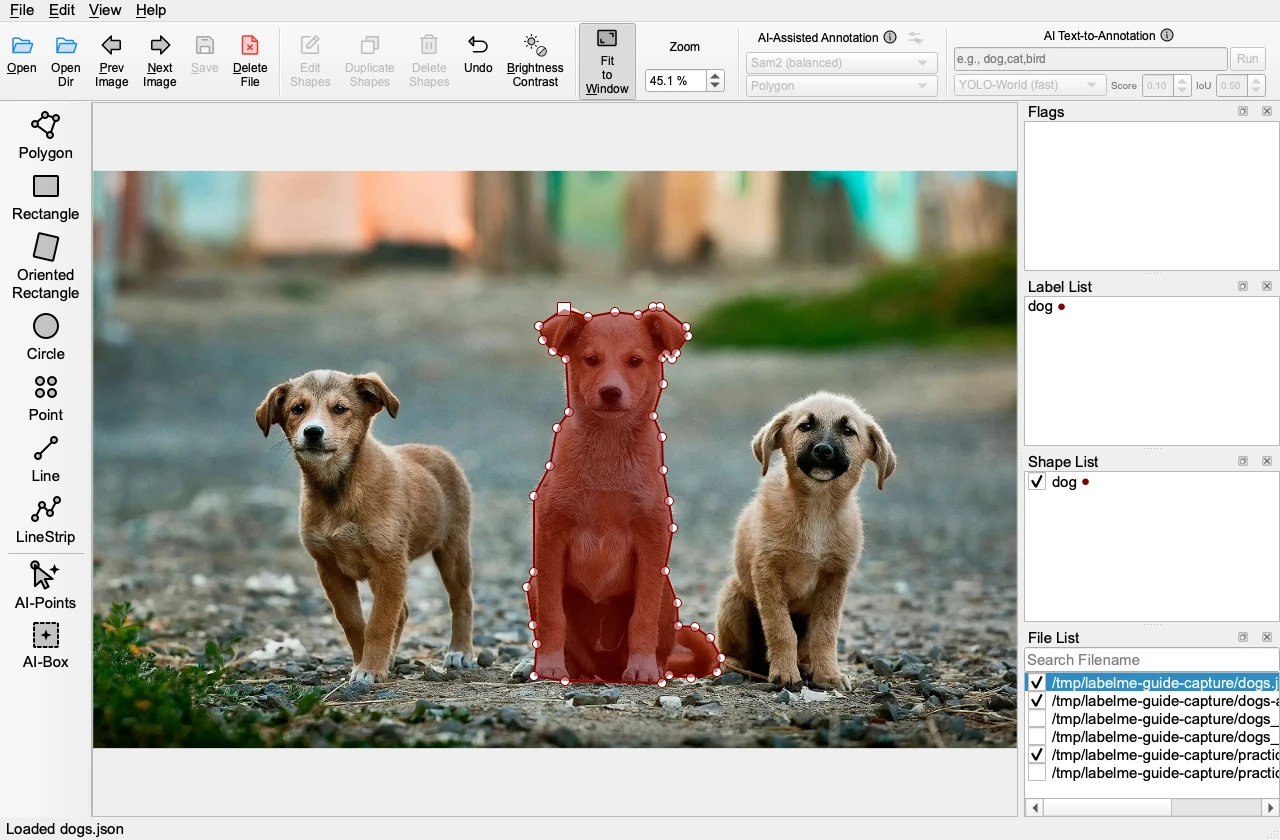
Task: Enable the AI-Points annotation tool
Action: click(46, 585)
